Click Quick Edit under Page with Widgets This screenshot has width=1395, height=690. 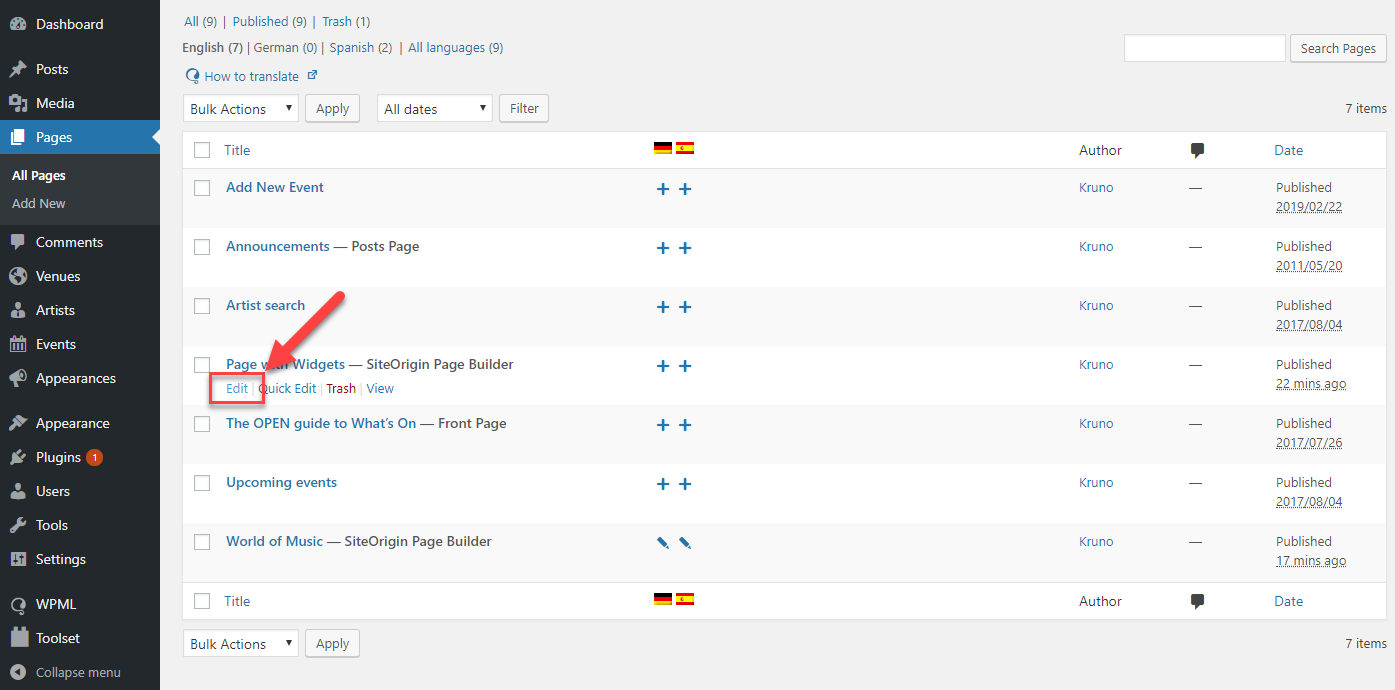point(287,388)
